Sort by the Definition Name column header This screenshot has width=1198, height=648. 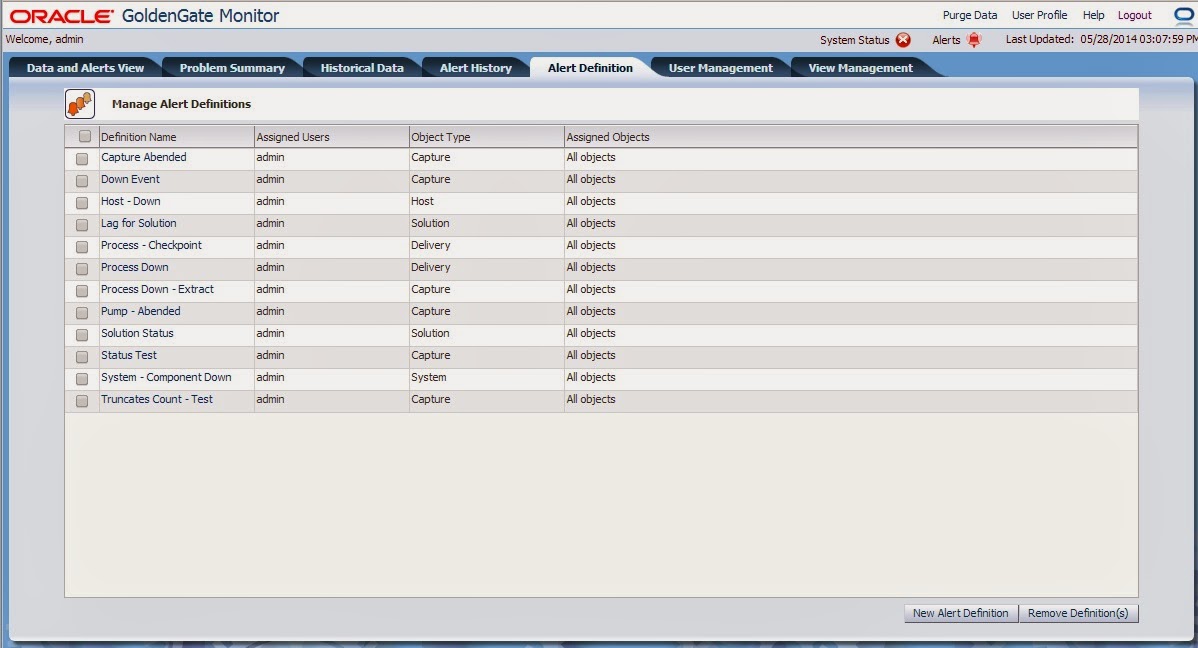[140, 136]
